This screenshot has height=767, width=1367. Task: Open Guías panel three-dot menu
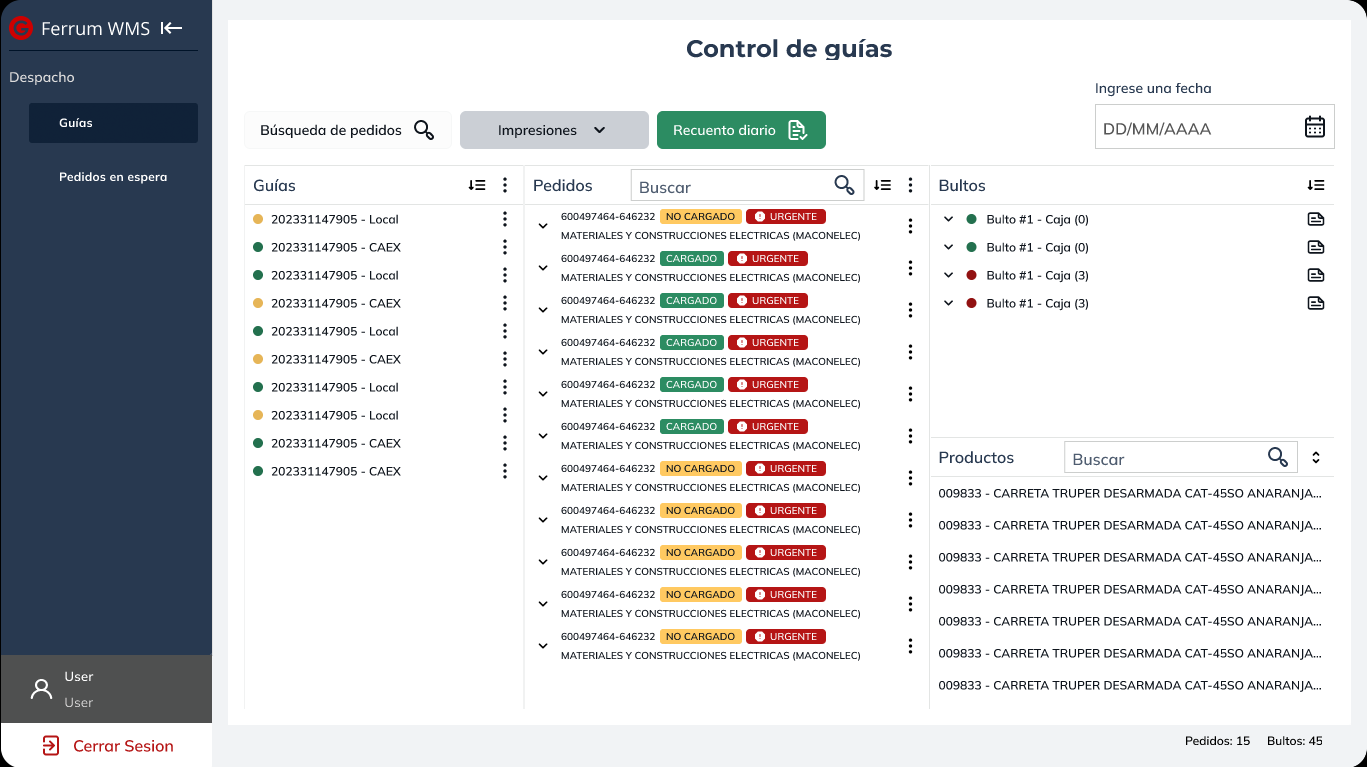click(505, 185)
